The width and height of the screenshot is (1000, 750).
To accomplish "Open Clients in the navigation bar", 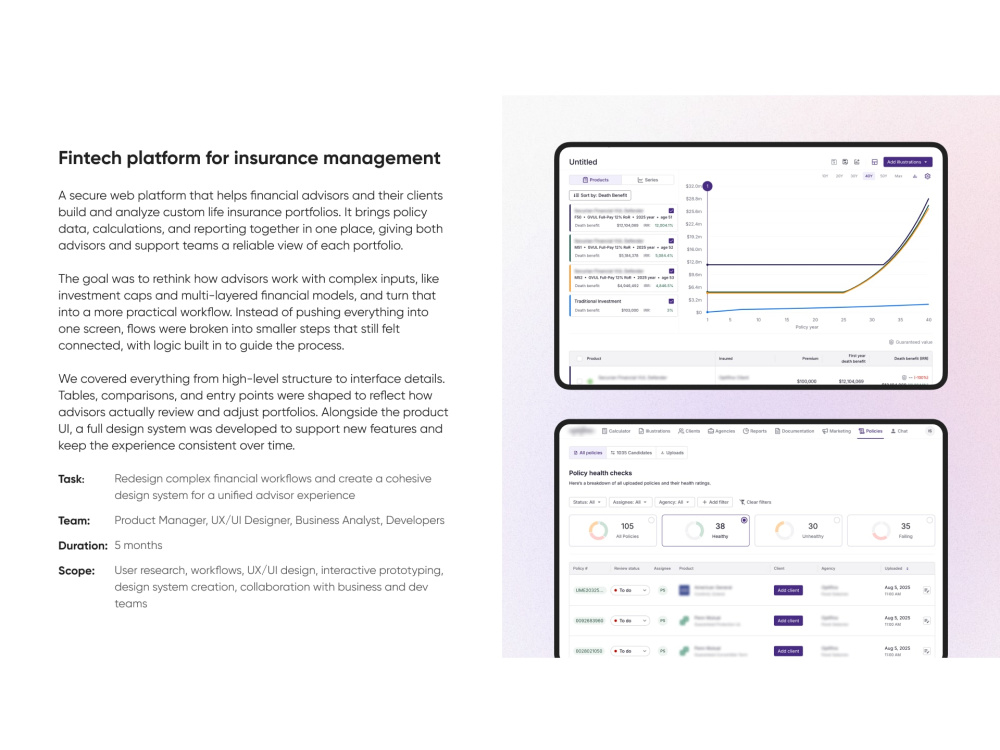I will tap(689, 431).
